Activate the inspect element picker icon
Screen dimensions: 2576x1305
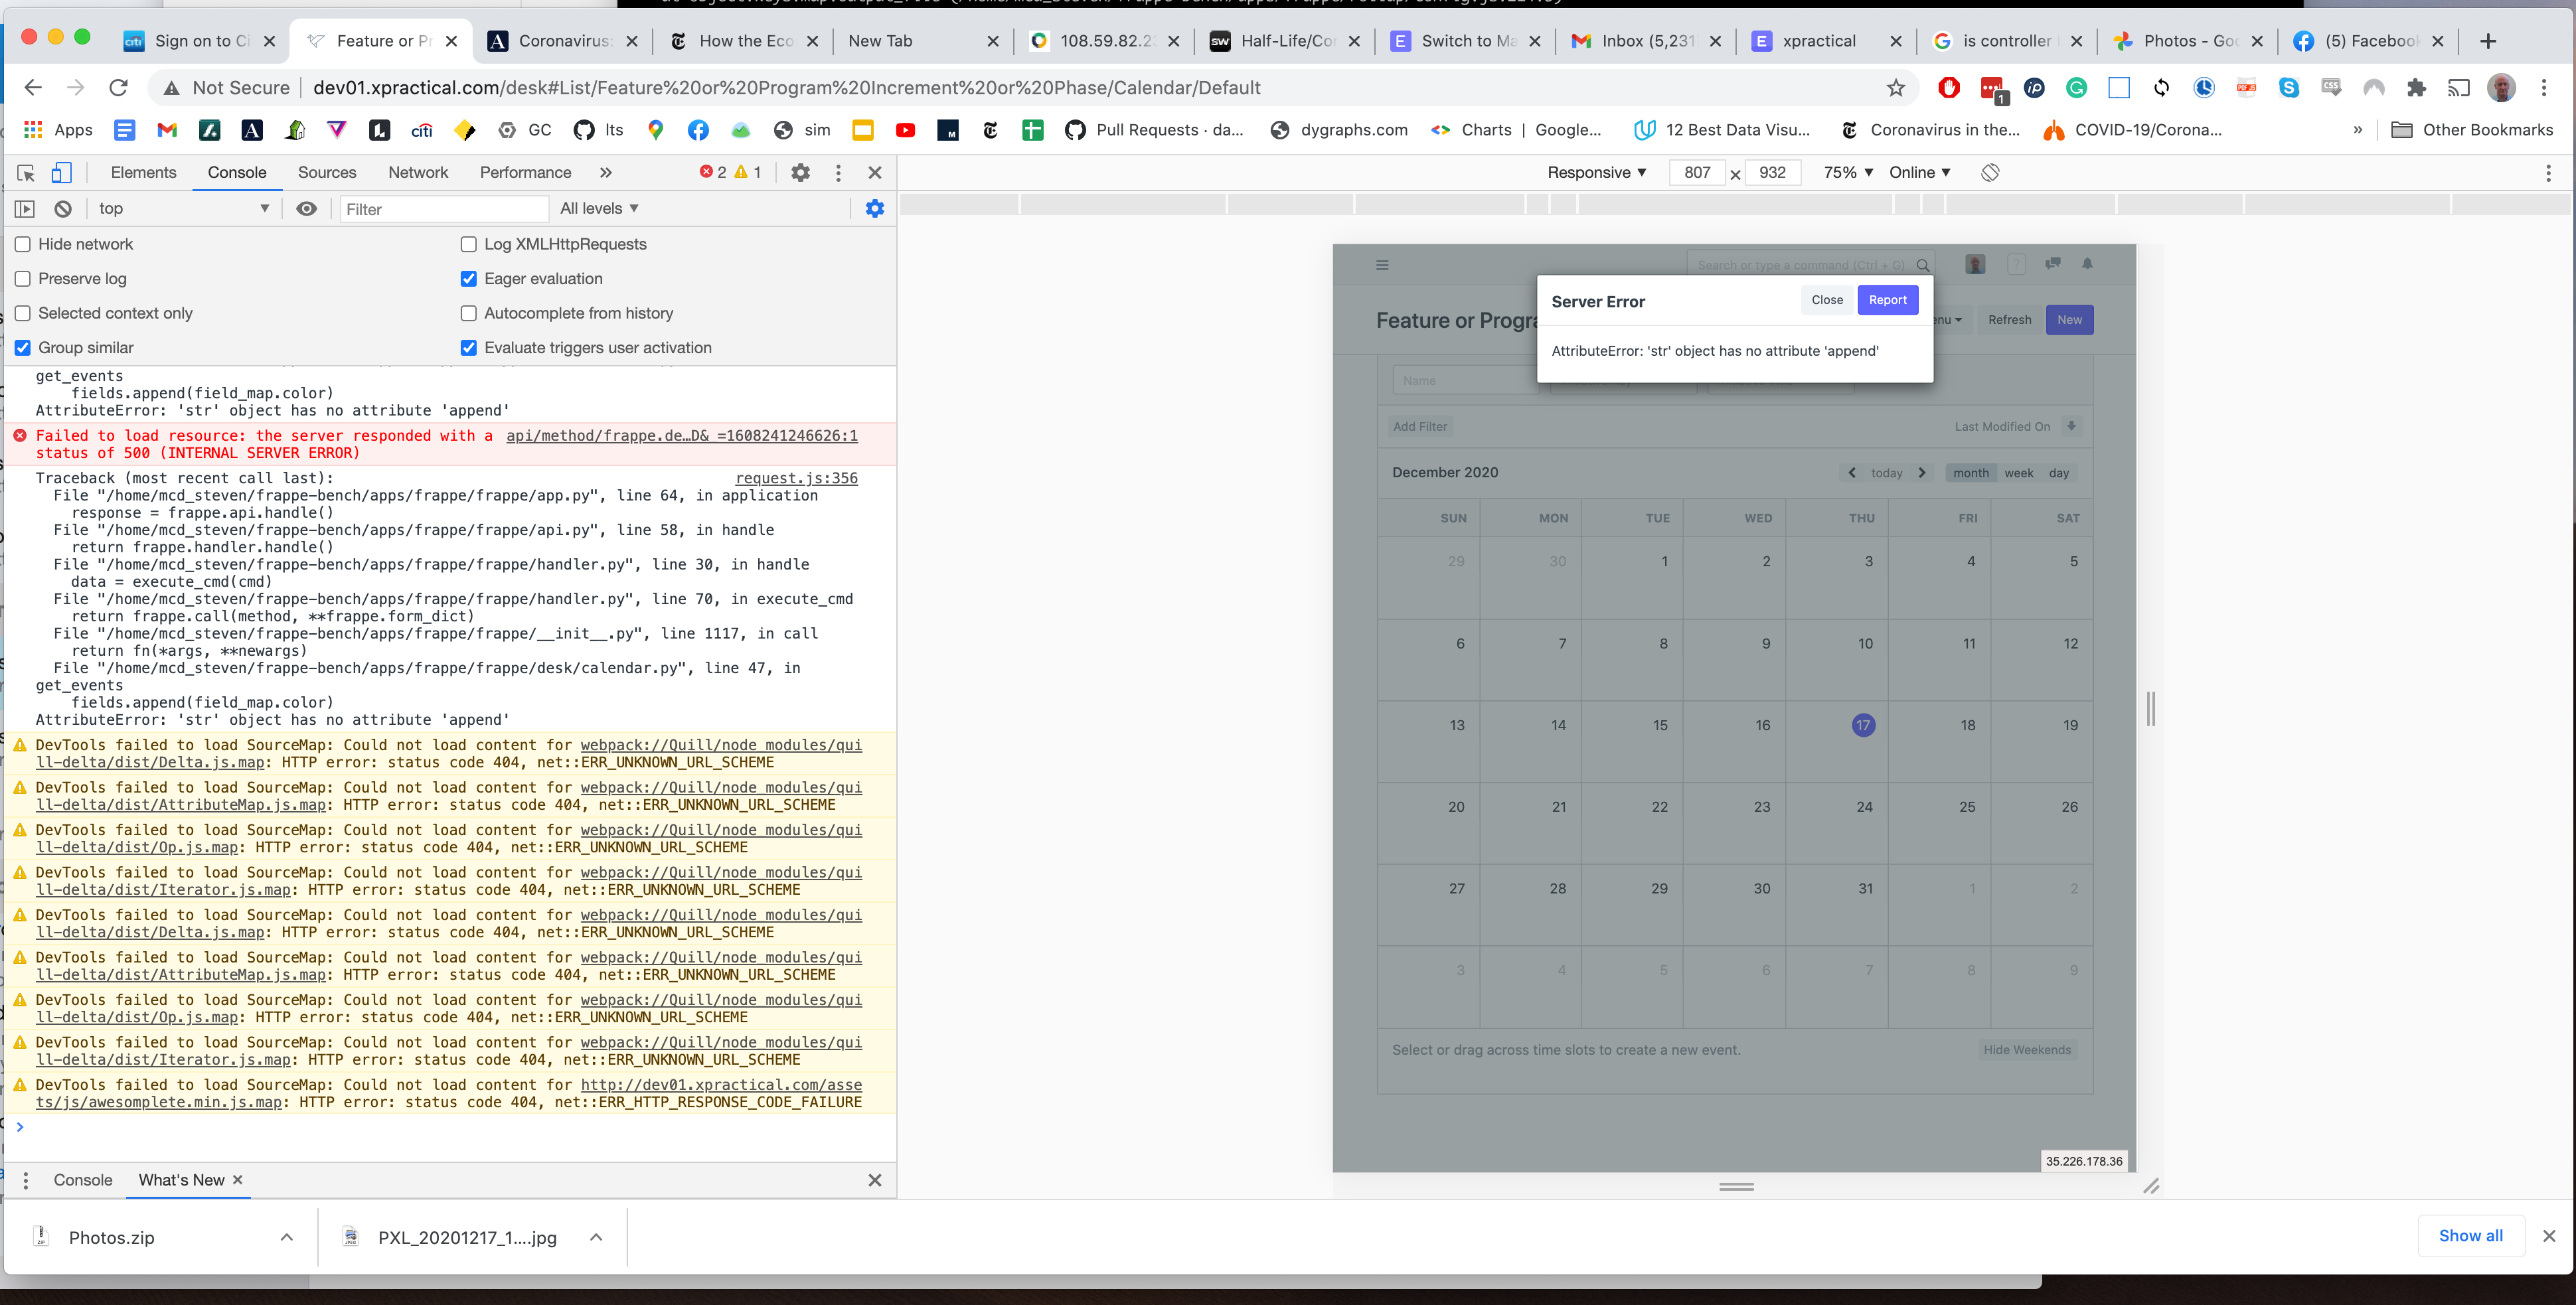click(x=26, y=172)
